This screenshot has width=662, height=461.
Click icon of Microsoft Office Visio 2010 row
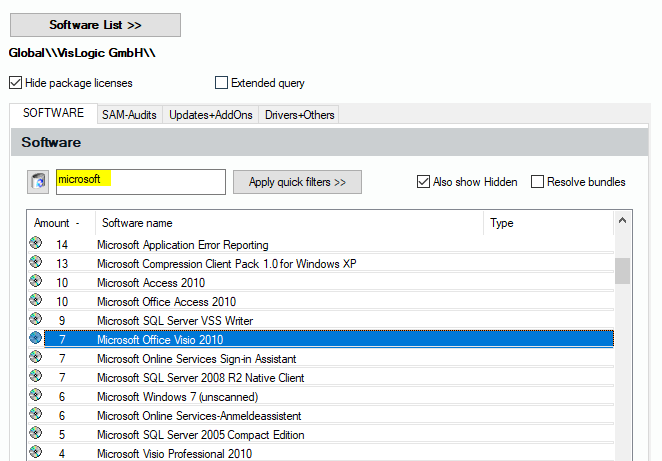point(36,338)
